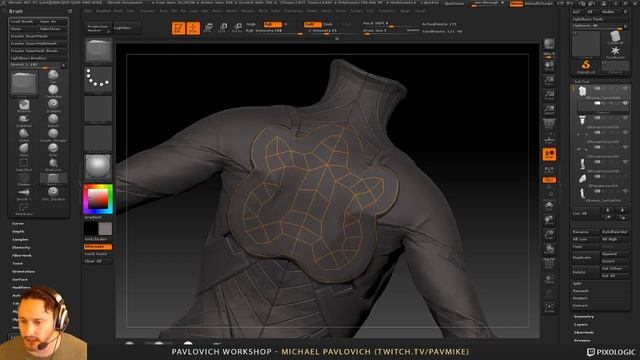This screenshot has width=640, height=360.
Task: Click the Lightbox button in top shelf
Action: pyautogui.click(x=126, y=28)
